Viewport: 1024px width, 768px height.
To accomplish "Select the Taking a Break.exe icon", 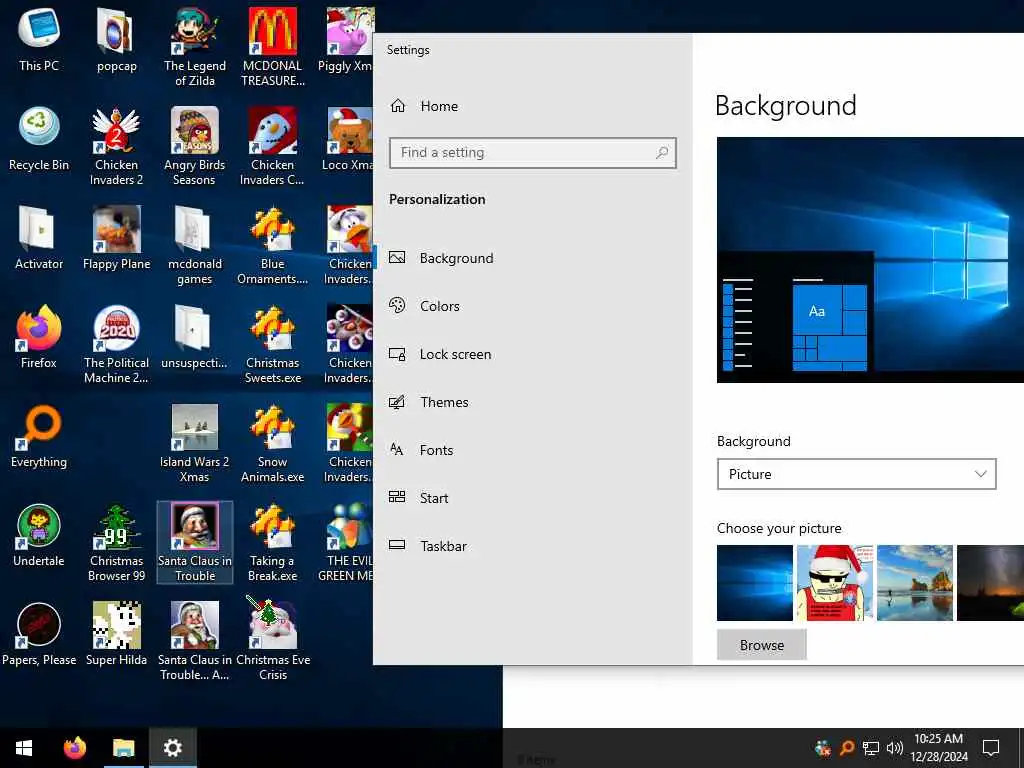I will coord(273,542).
